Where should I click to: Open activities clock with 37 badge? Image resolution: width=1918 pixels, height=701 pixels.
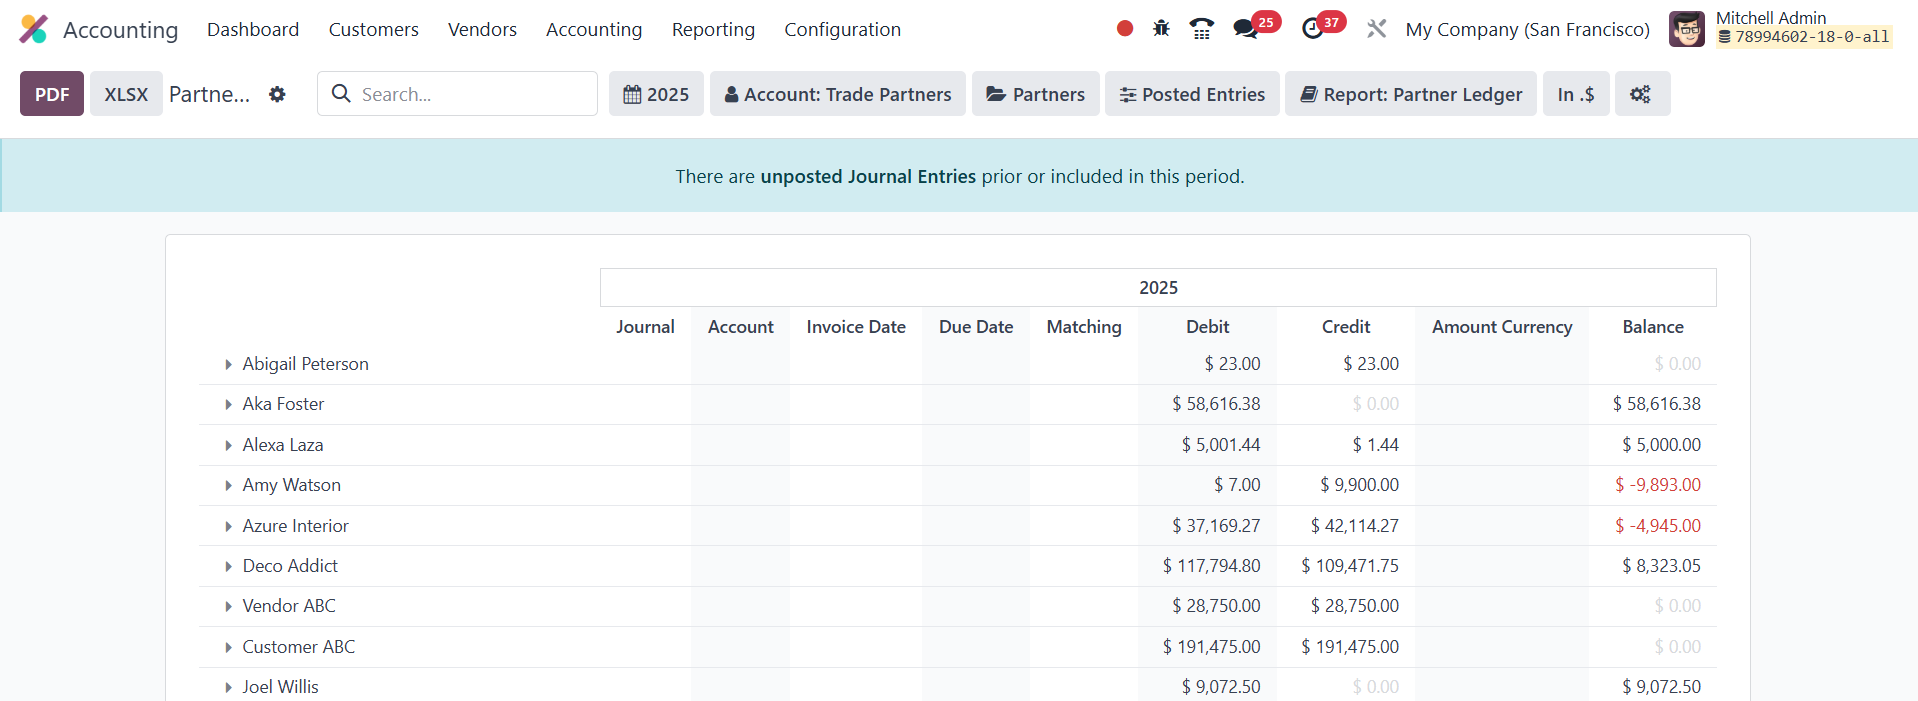[1313, 29]
